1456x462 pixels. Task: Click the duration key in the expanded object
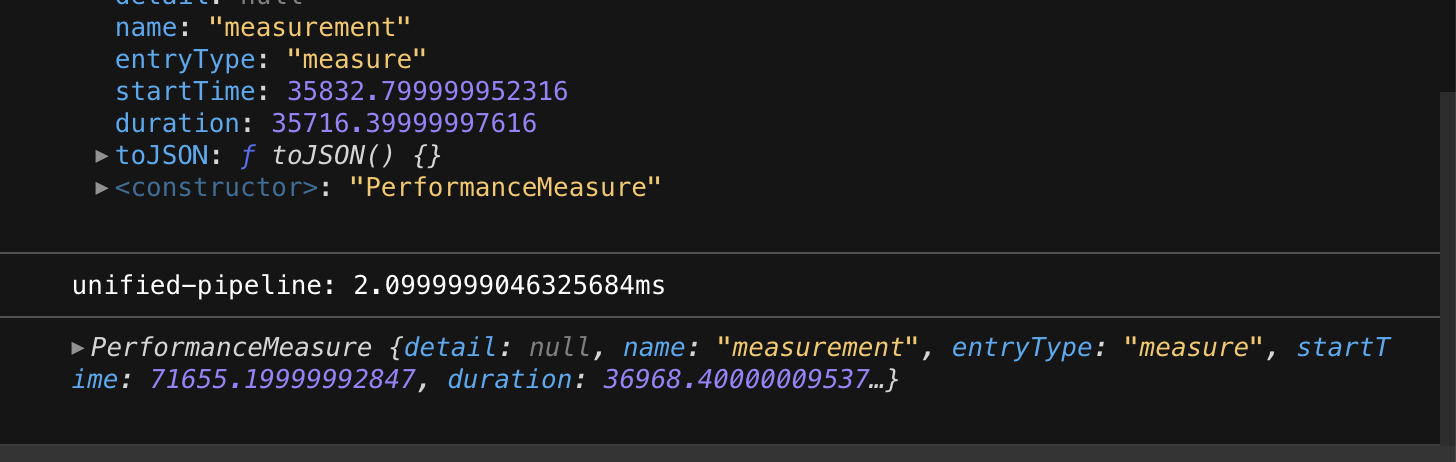(x=177, y=123)
